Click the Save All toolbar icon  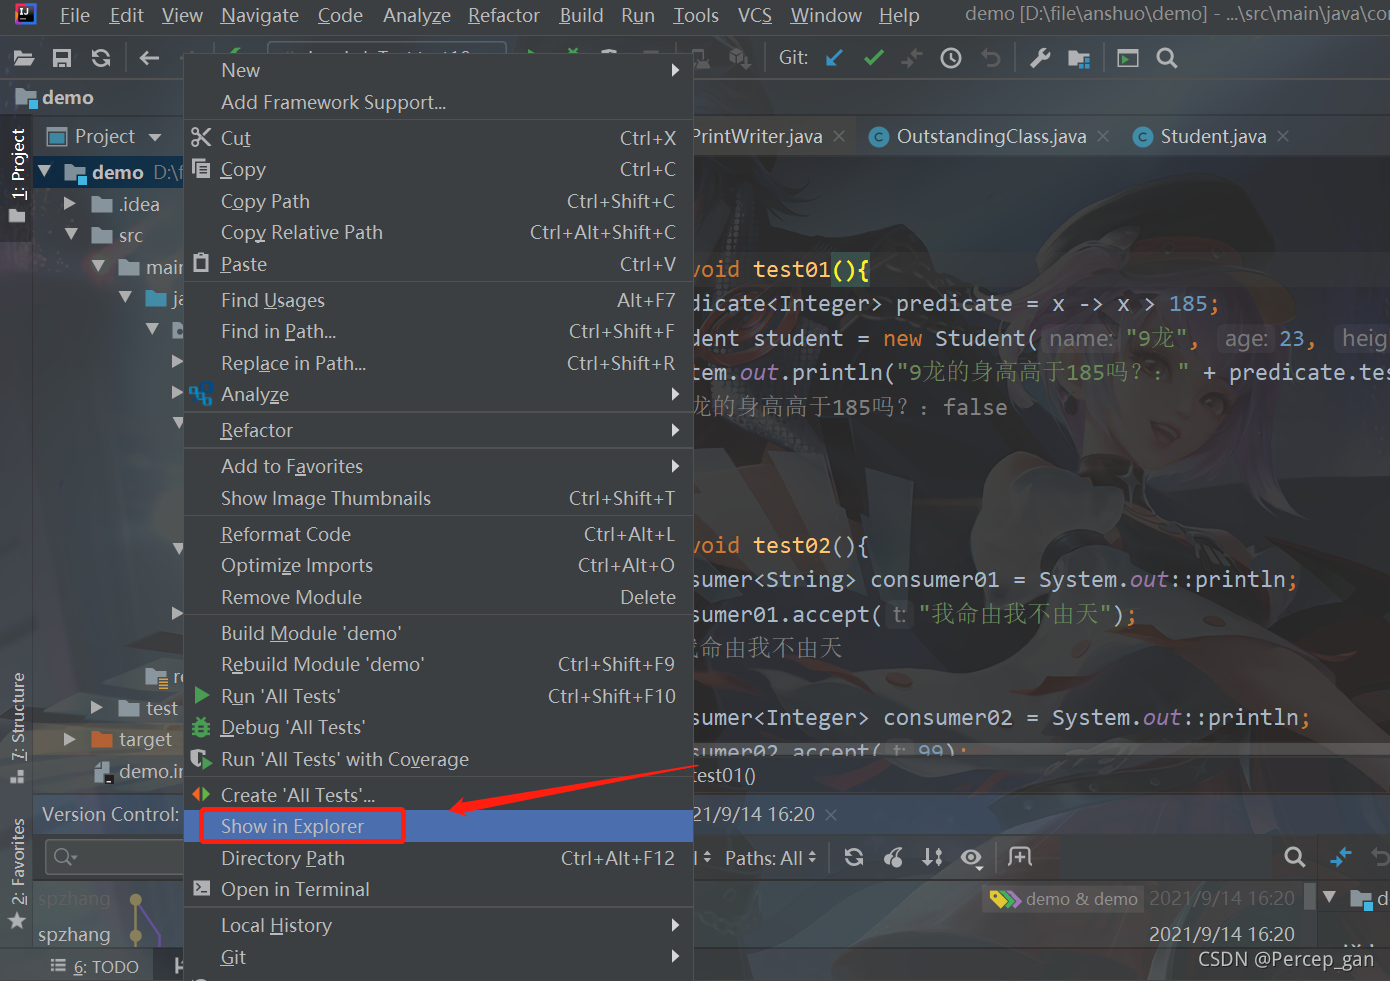click(62, 58)
